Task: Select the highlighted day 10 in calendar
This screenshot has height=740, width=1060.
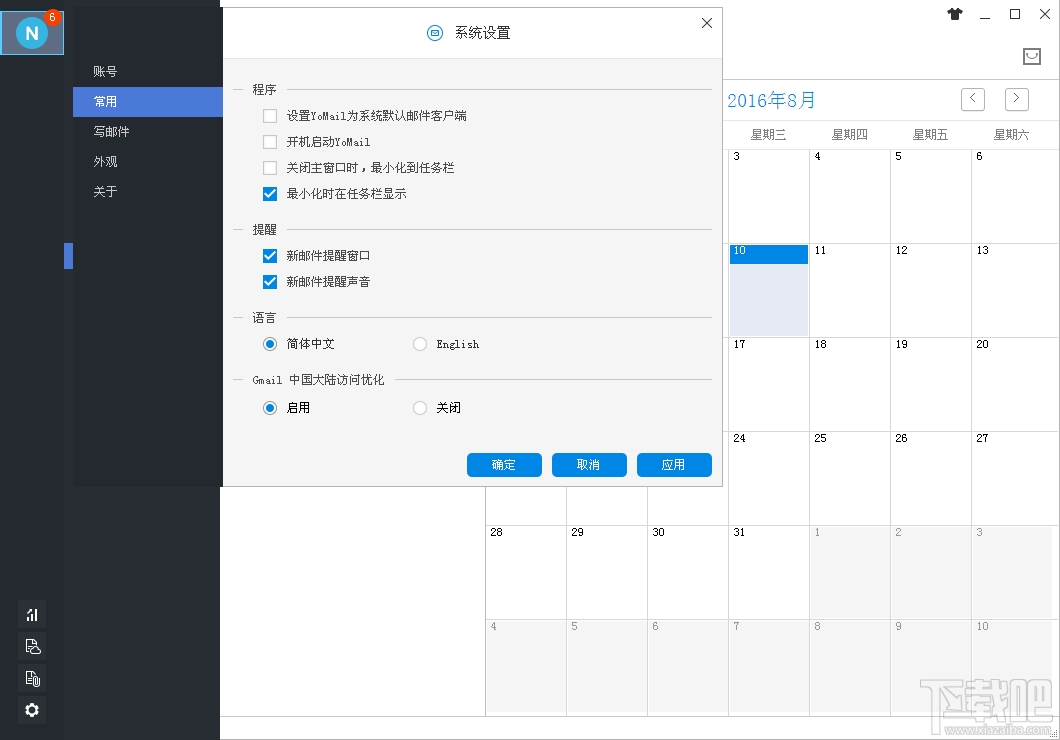Action: tap(769, 290)
